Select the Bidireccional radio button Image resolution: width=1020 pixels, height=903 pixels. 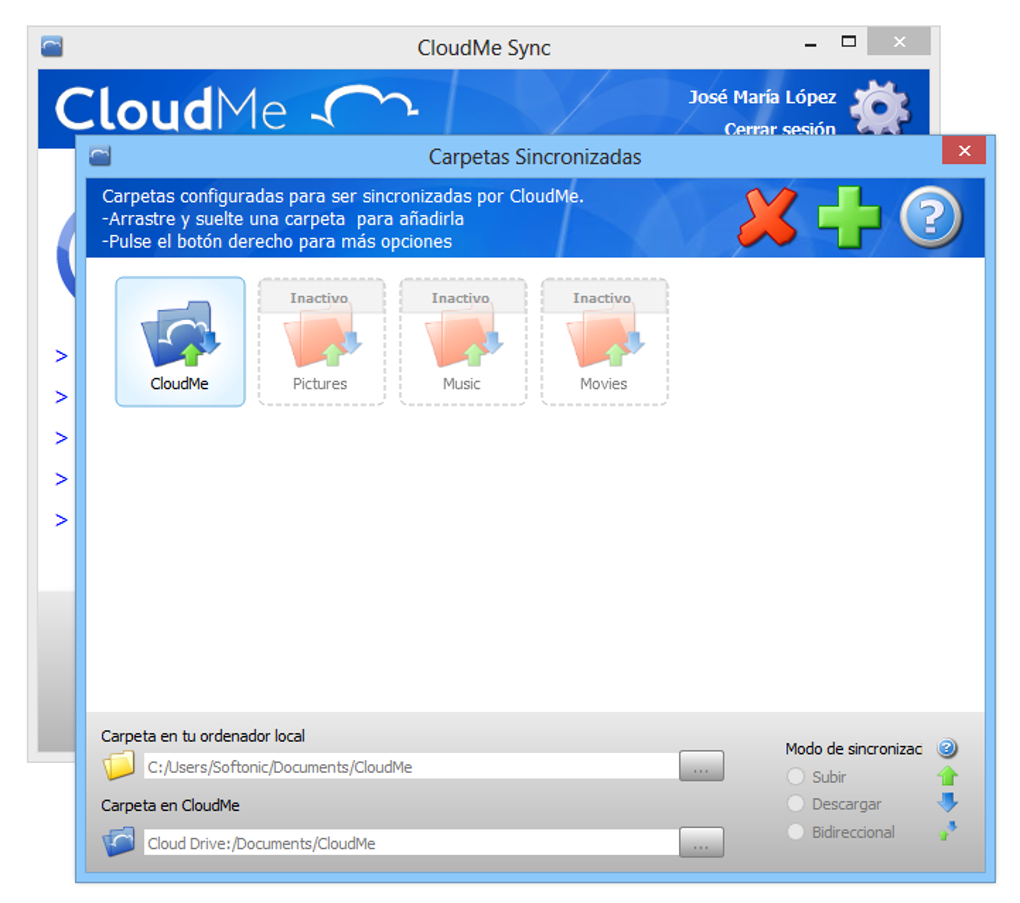[x=796, y=831]
